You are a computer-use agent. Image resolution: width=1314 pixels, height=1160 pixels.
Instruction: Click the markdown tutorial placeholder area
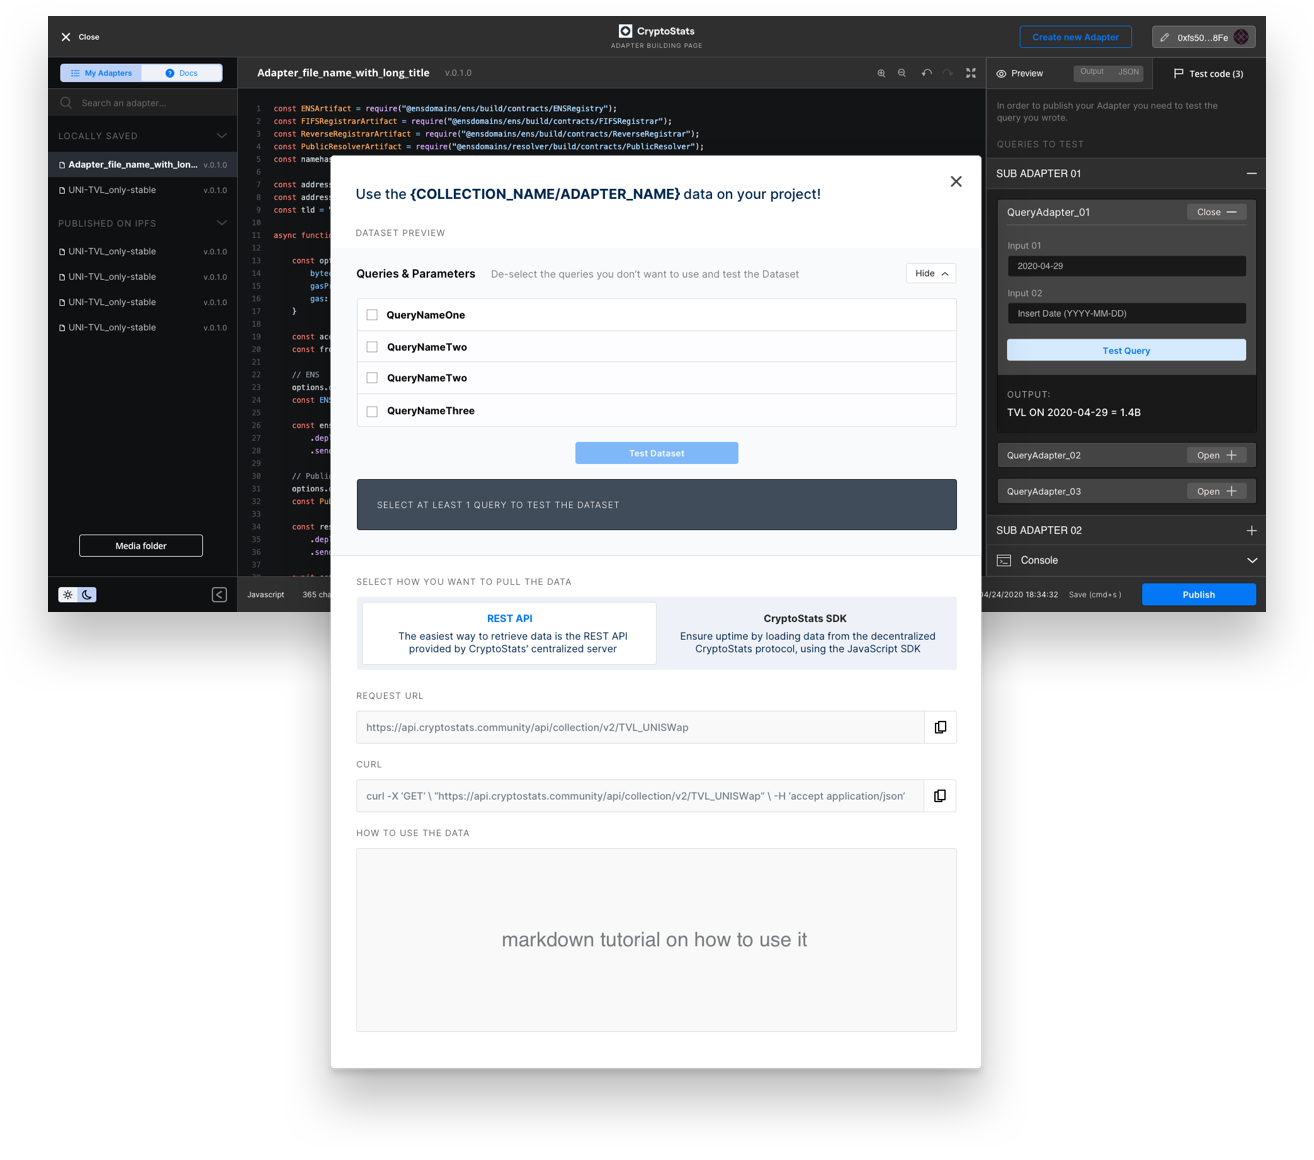tap(656, 940)
